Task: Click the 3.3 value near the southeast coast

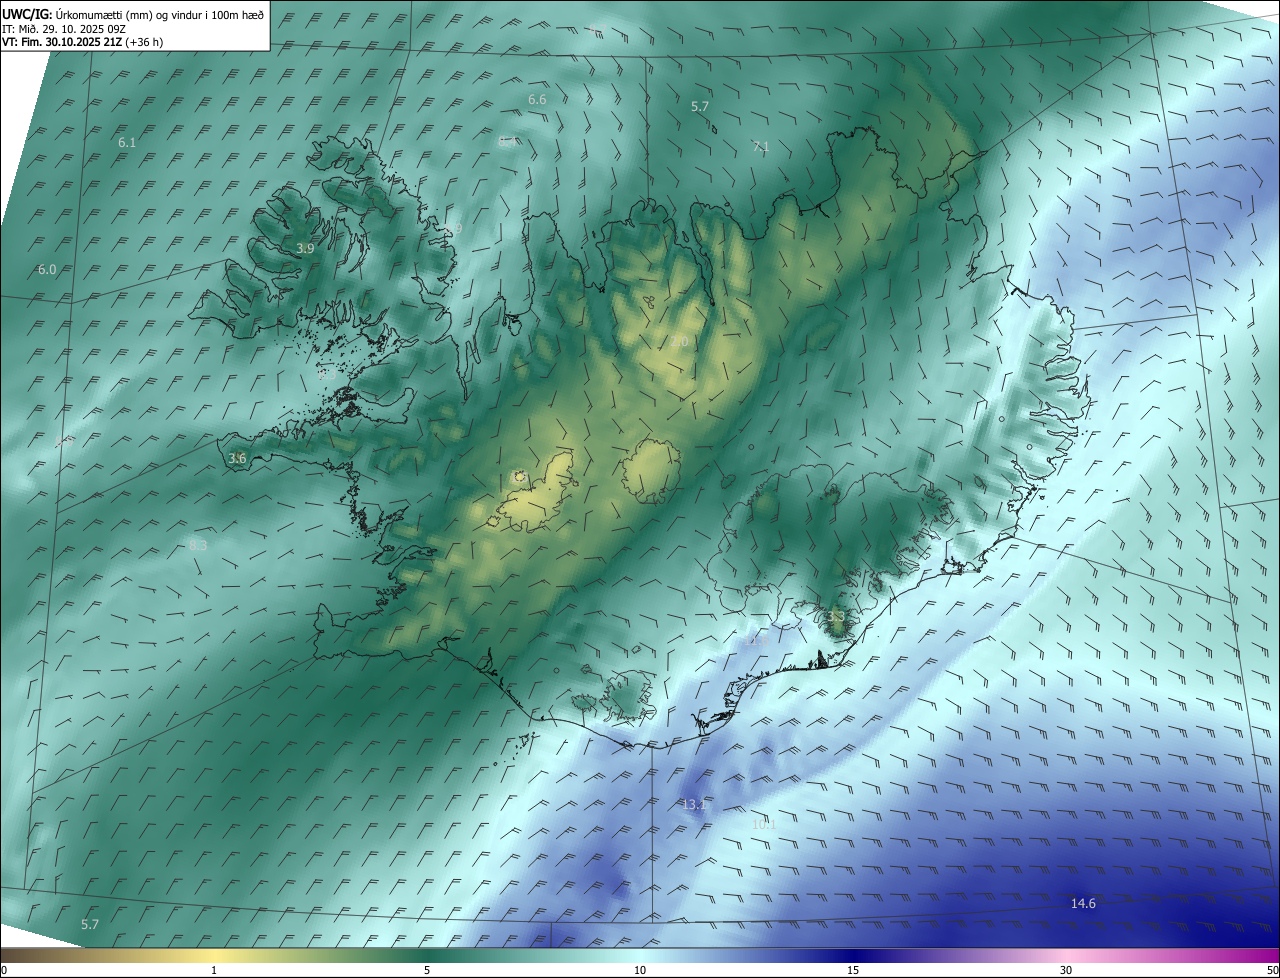Action: point(835,616)
